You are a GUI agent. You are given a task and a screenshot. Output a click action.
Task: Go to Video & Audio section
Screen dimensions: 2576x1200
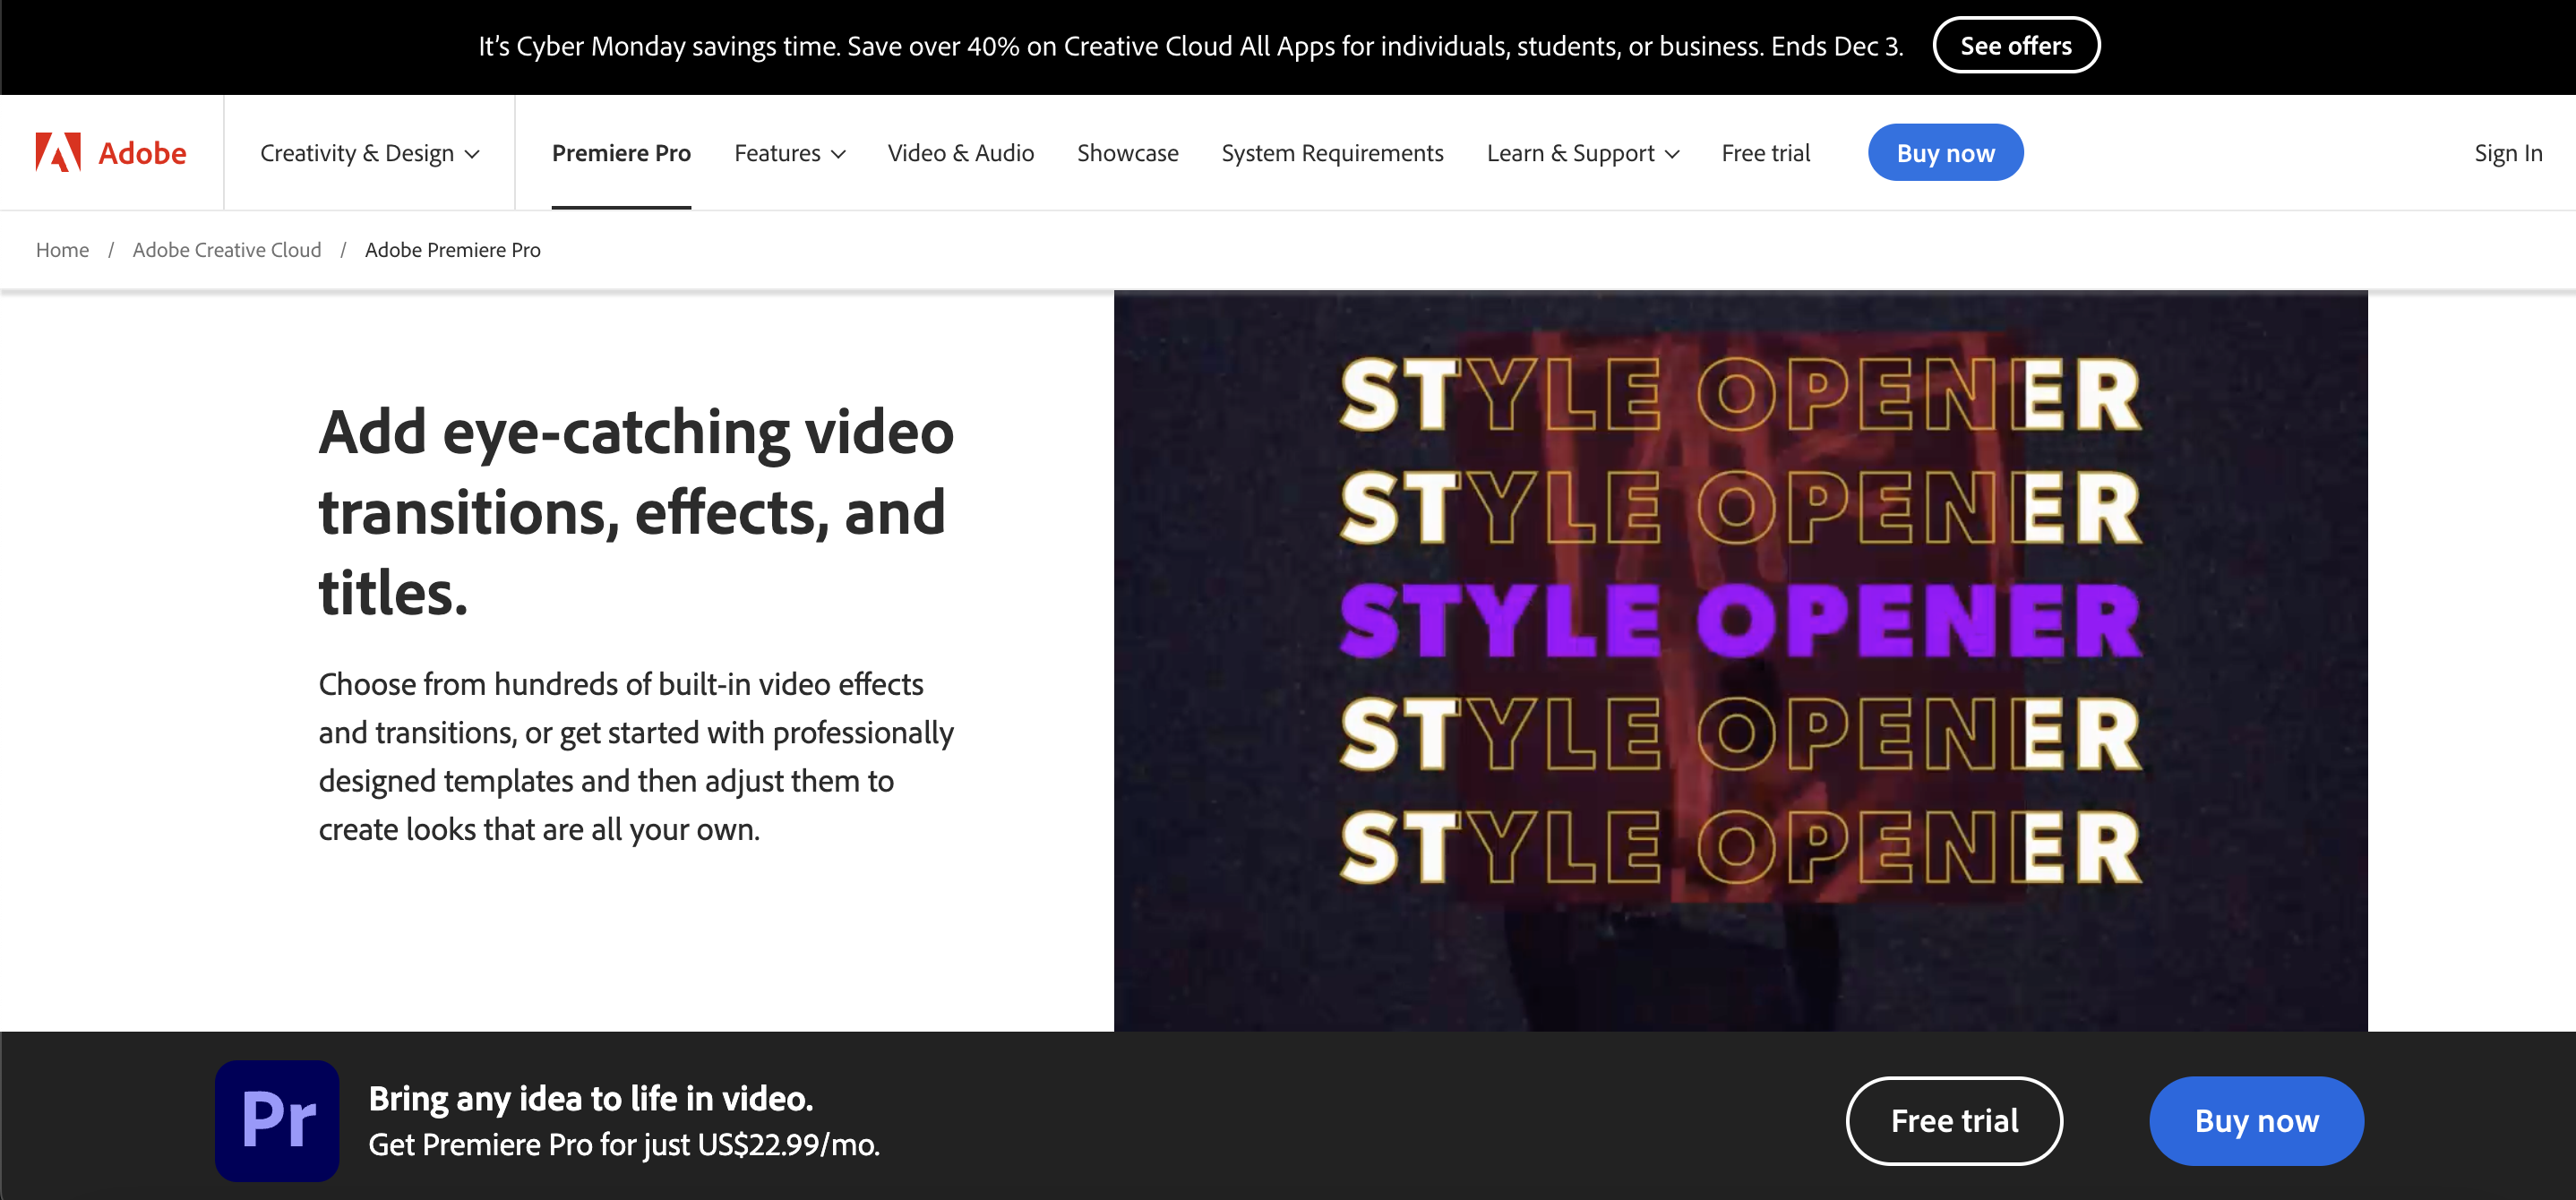(960, 153)
